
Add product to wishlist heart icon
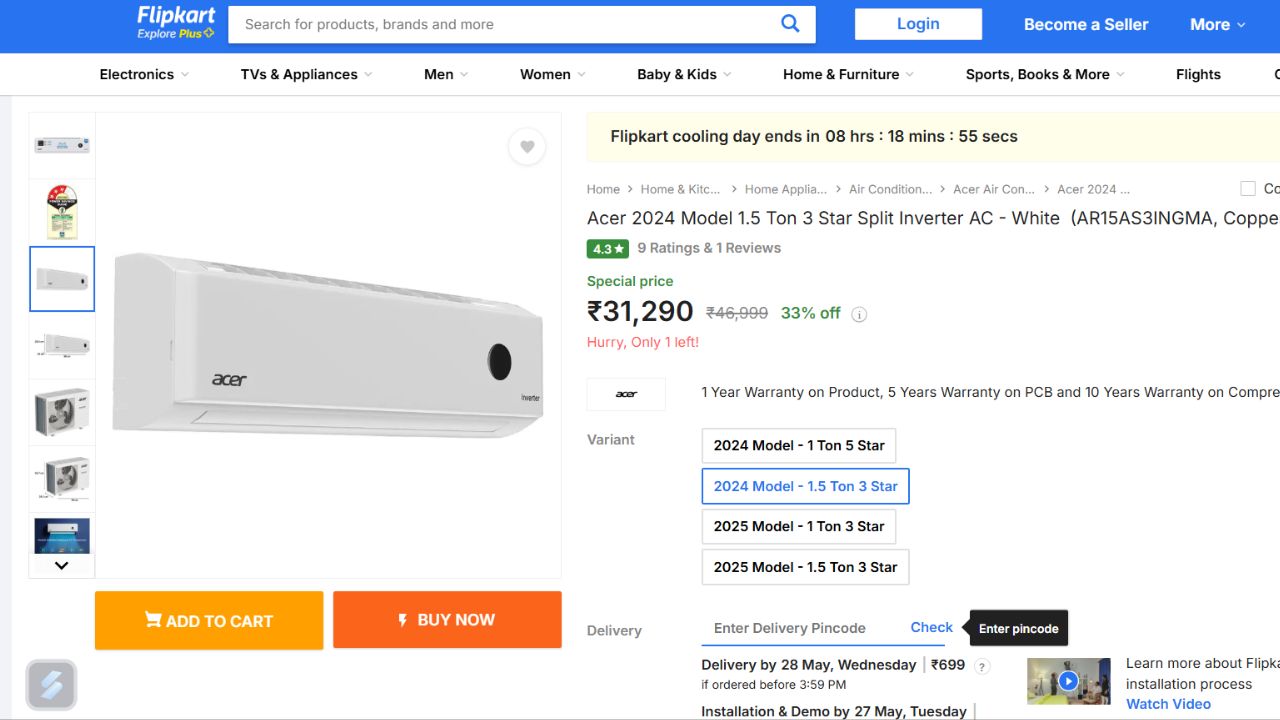527,147
